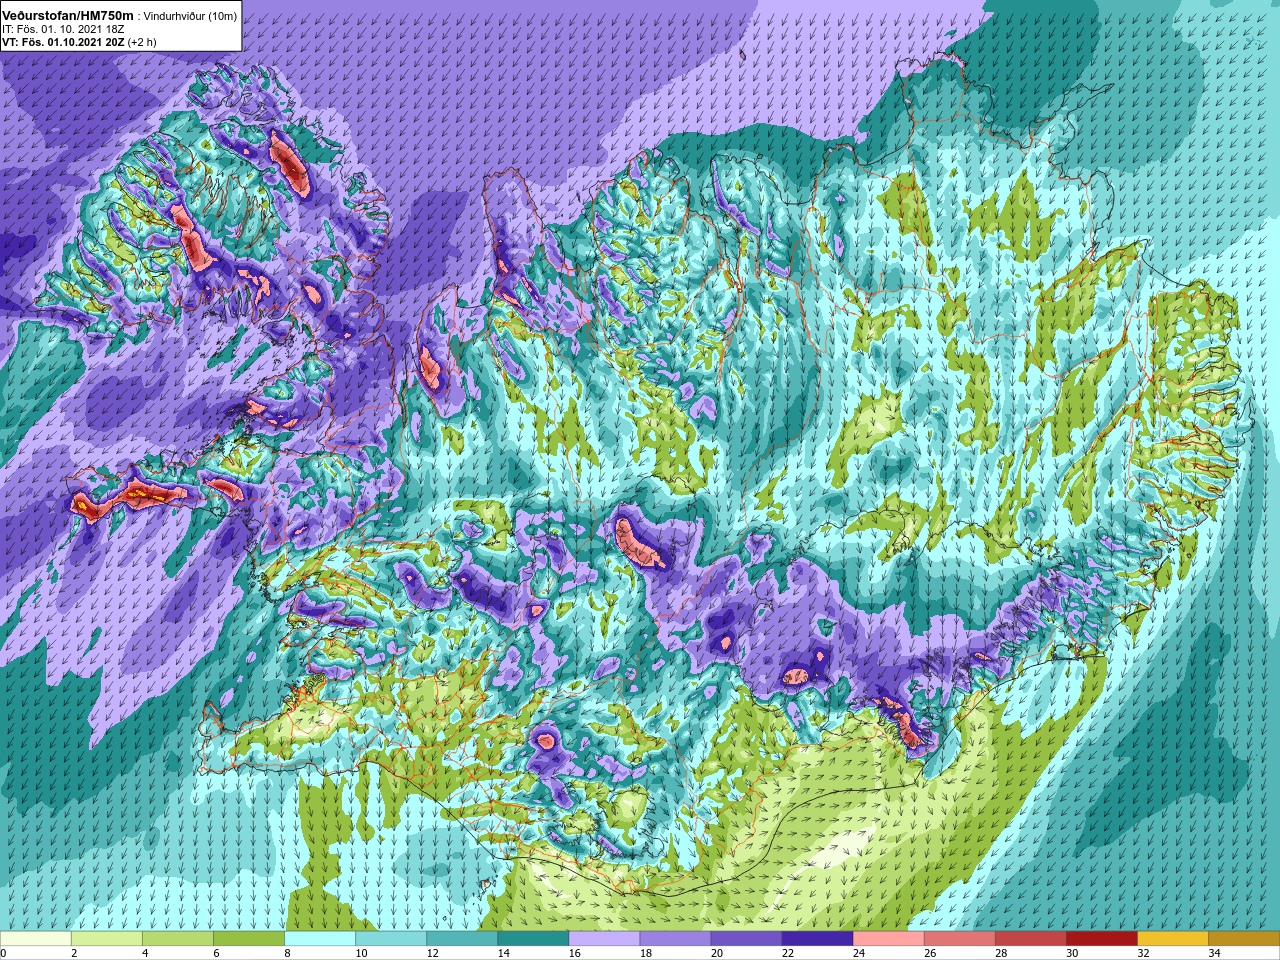Screen dimensions: 1280x960
Task: Pick the 30–32 dark red legend swatch
Action: [x=1101, y=939]
